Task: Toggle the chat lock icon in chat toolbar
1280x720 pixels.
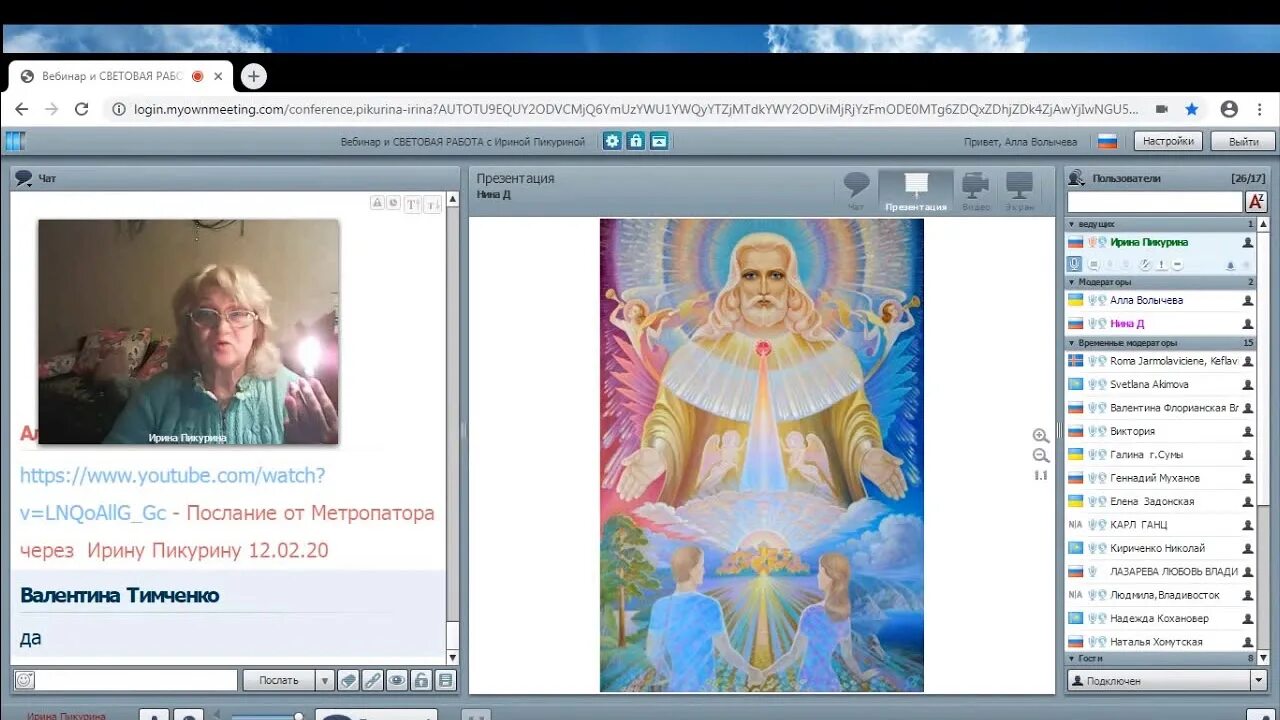Action: [421, 680]
